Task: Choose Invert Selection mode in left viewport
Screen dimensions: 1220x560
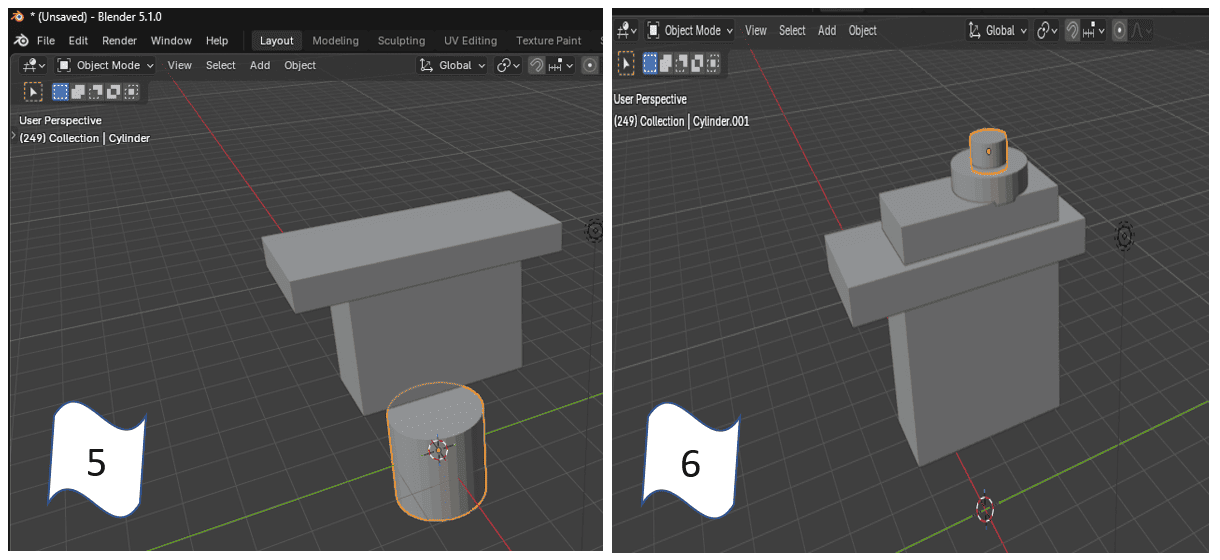Action: [113, 92]
